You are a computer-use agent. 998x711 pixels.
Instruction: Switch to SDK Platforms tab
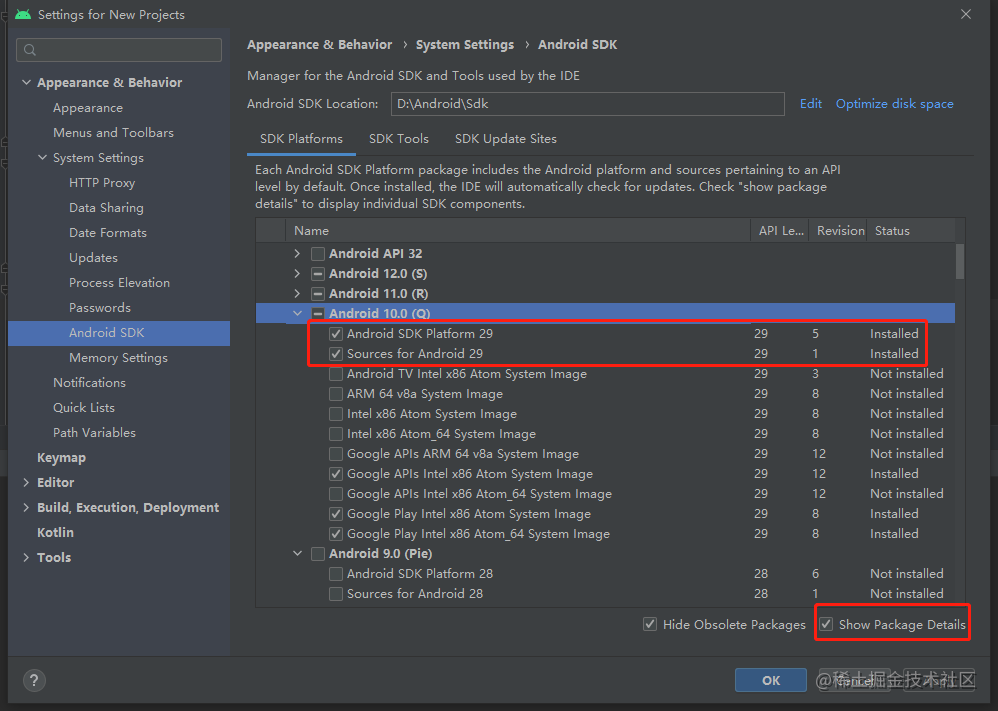point(301,139)
